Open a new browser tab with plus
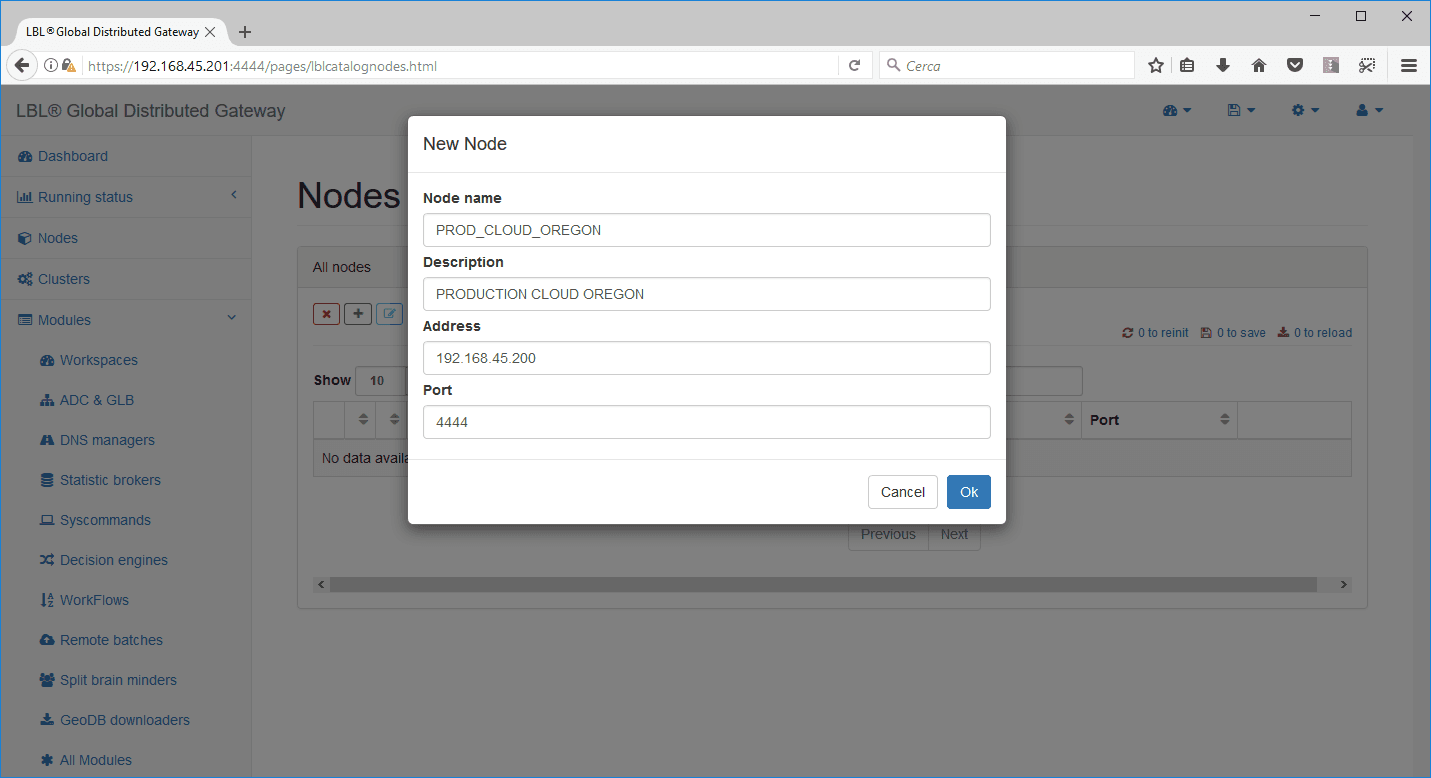 coord(245,32)
